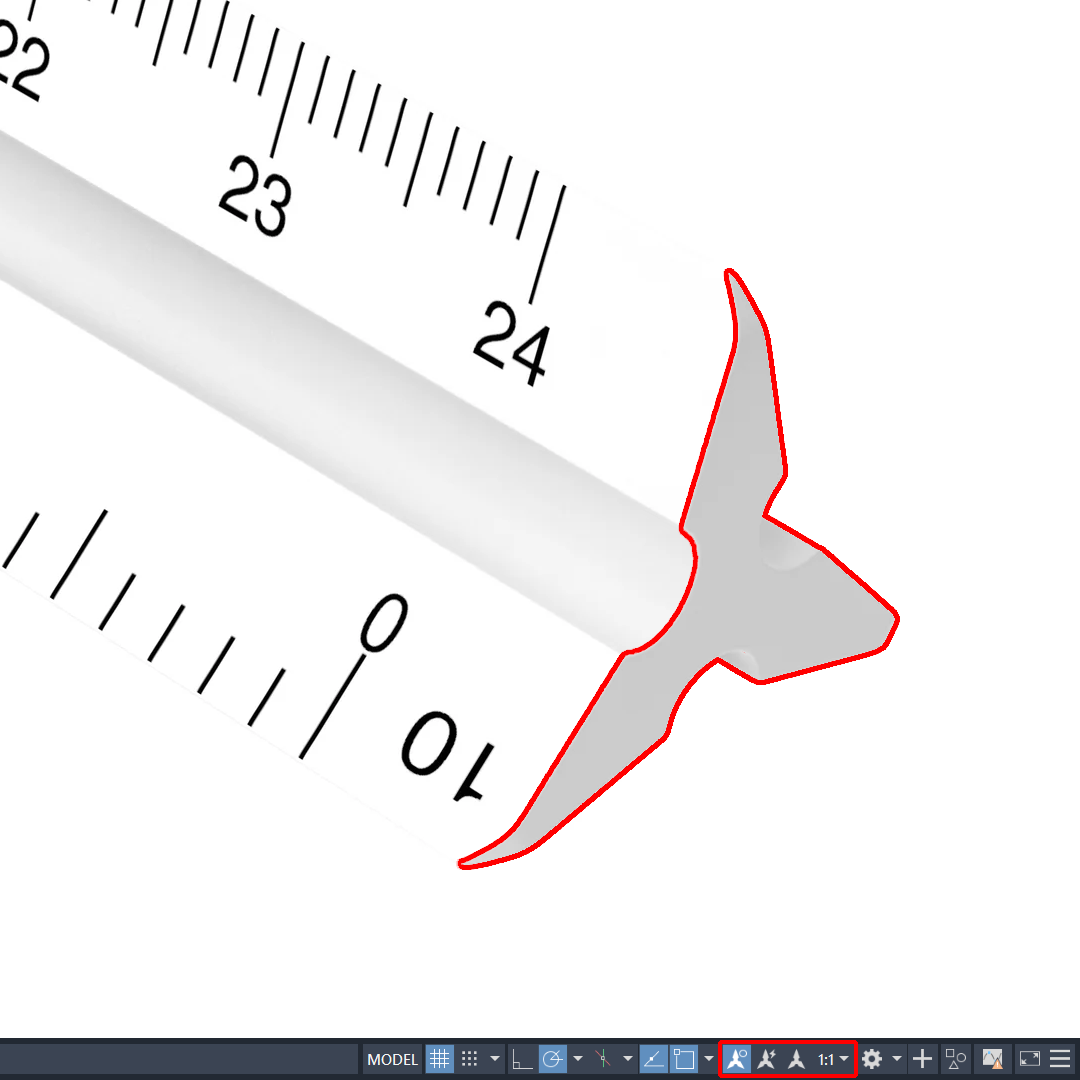Click the clean screen icon

pos(1030,1059)
